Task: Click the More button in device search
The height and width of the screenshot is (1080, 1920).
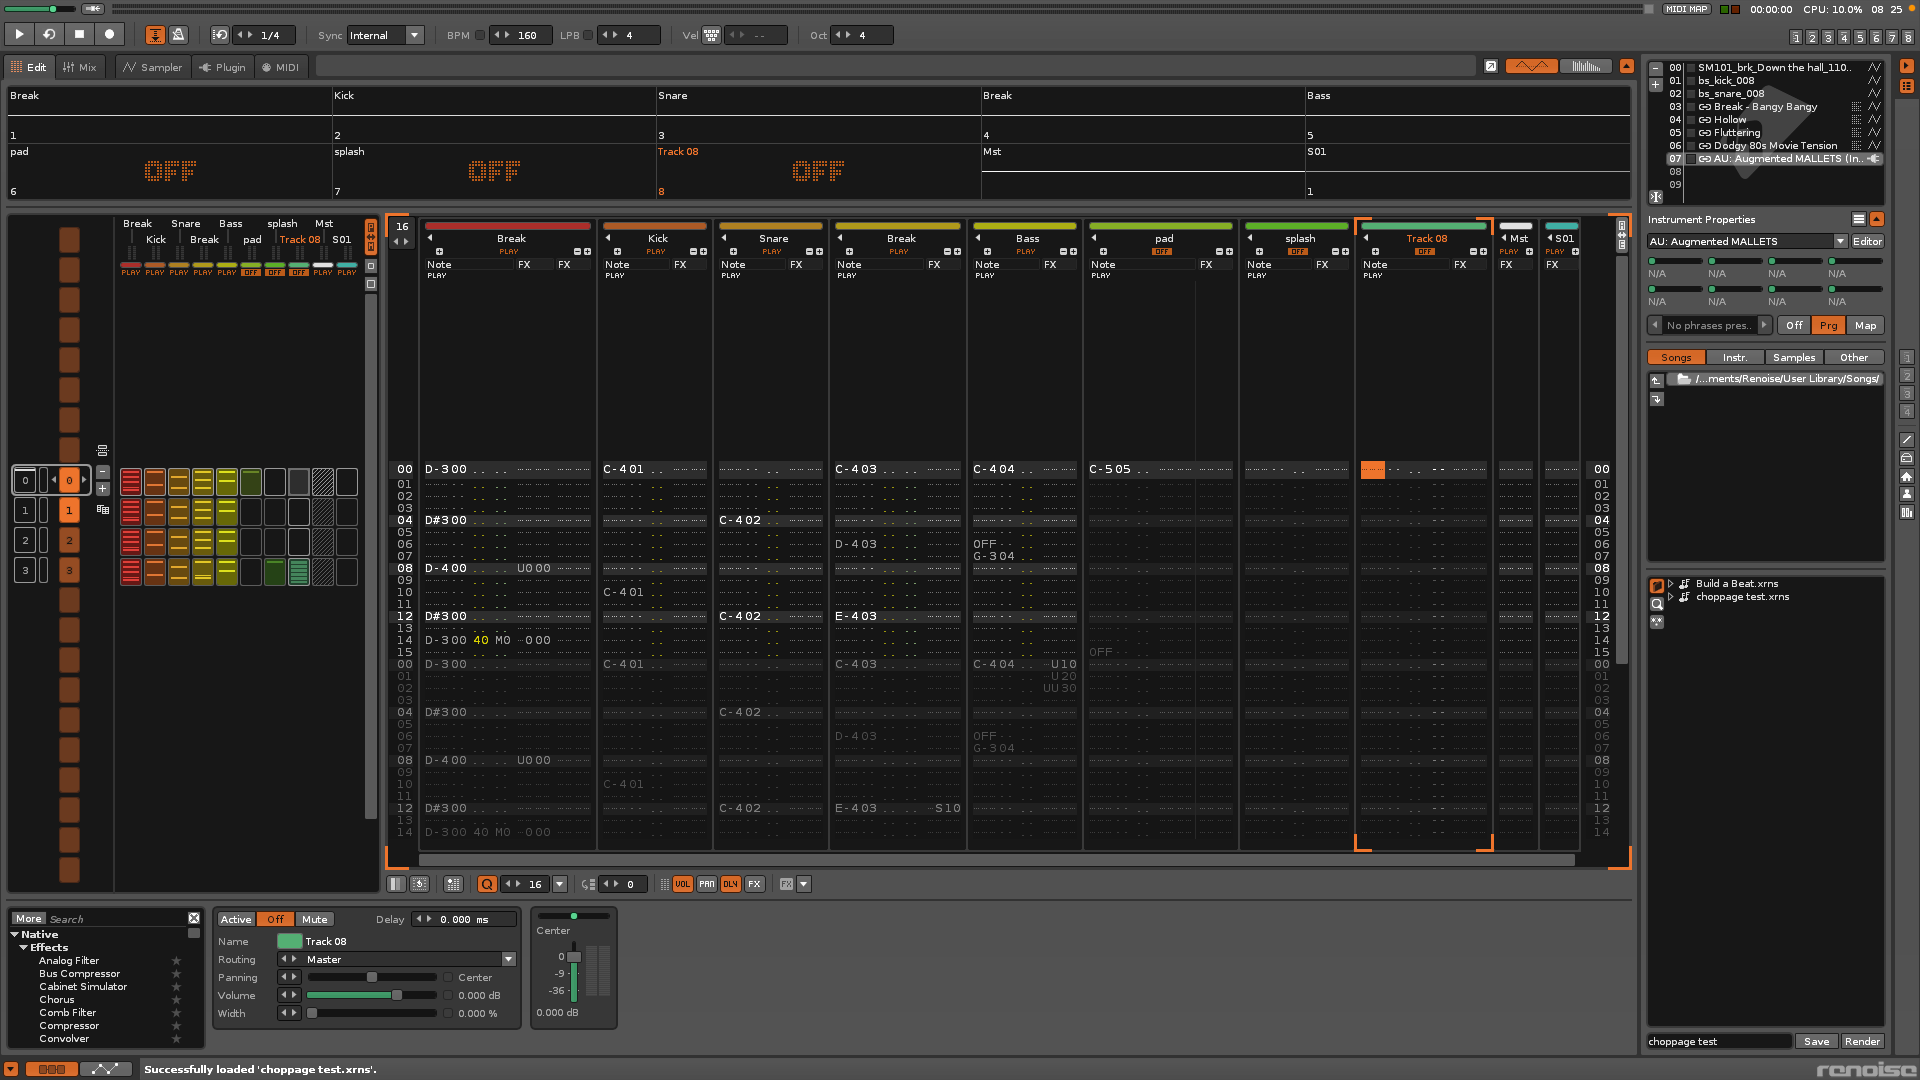Action: 29,918
